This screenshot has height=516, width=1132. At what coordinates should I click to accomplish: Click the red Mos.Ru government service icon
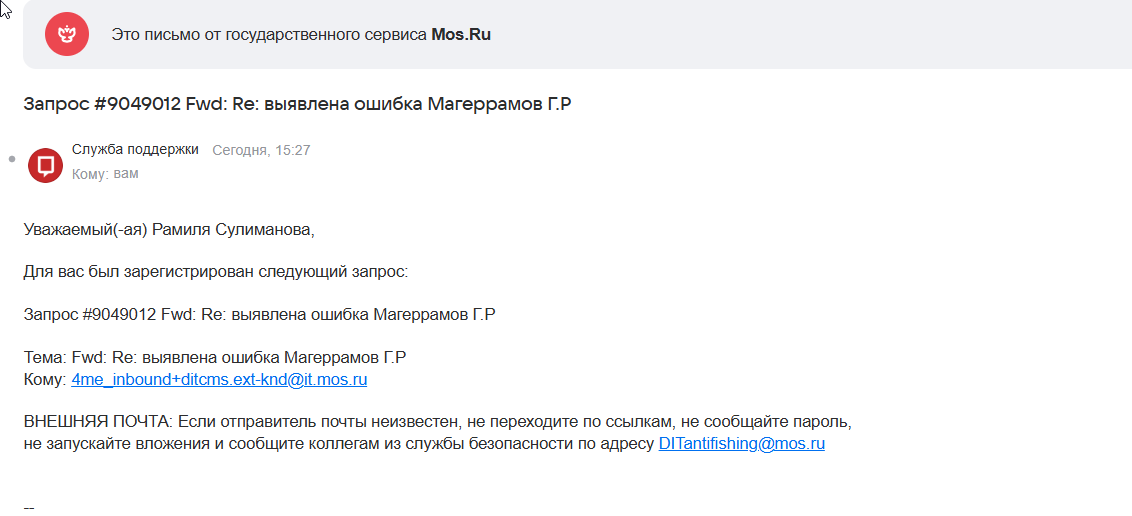tap(67, 34)
